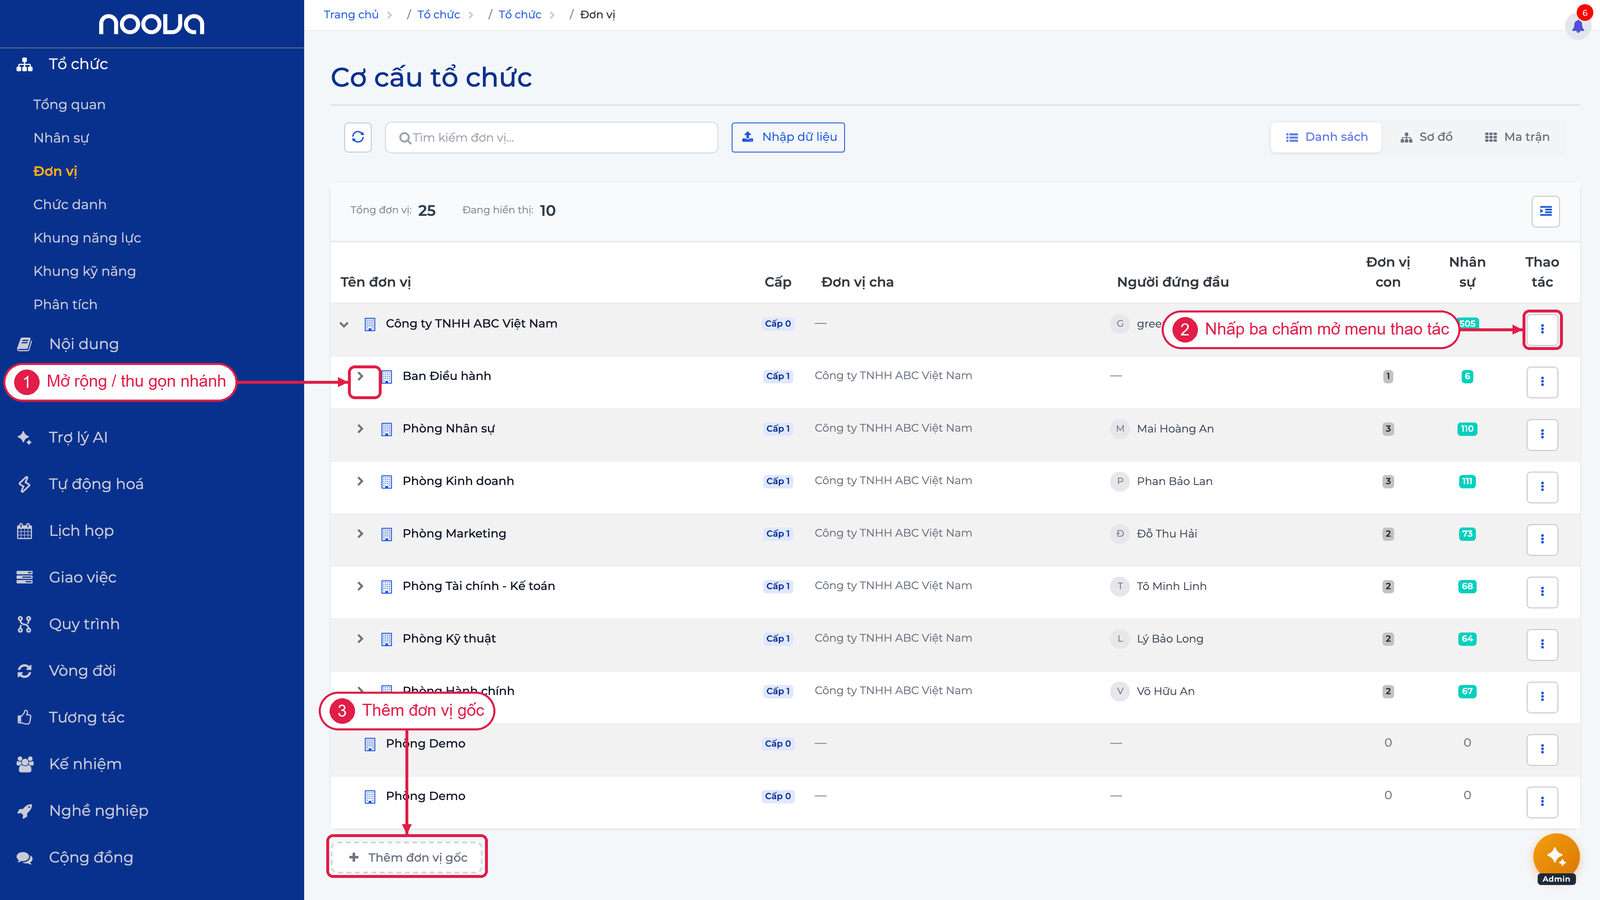Switch to Ma trận view

[x=1517, y=137]
